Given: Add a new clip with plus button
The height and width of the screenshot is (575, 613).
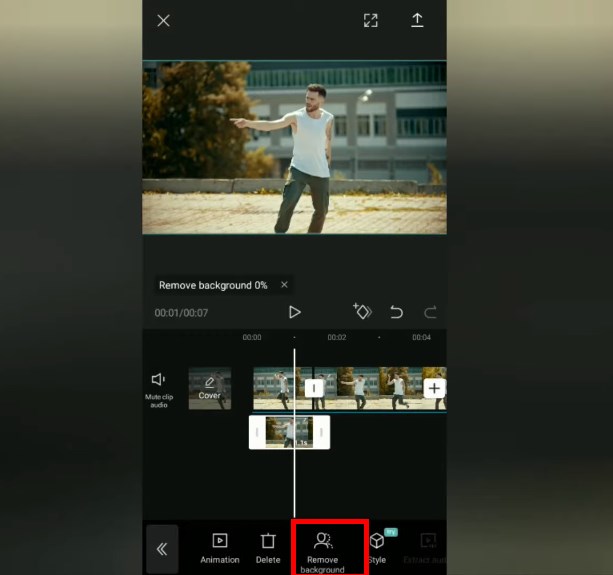Looking at the screenshot, I should coord(434,388).
